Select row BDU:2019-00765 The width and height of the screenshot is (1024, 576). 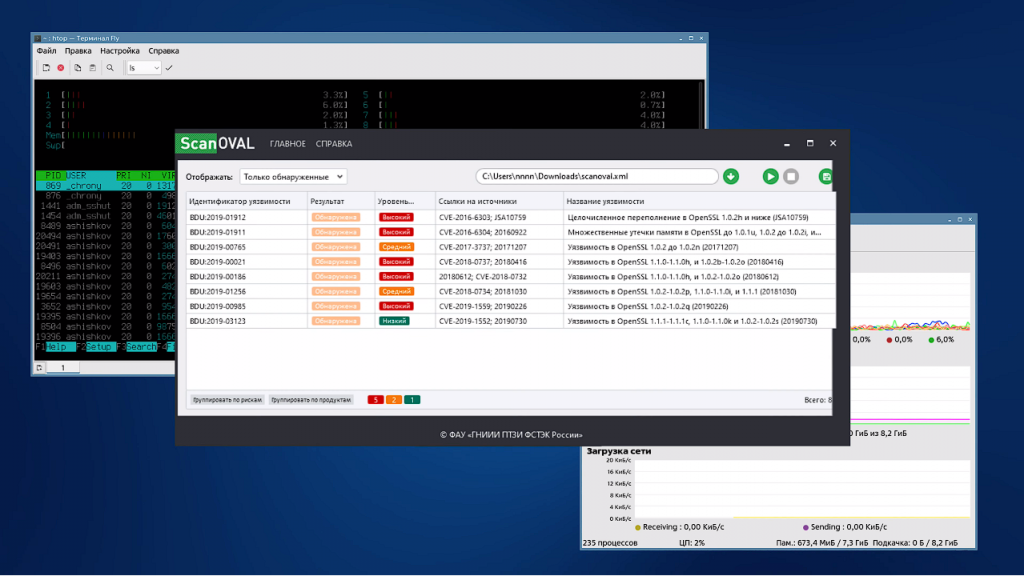click(x=511, y=247)
